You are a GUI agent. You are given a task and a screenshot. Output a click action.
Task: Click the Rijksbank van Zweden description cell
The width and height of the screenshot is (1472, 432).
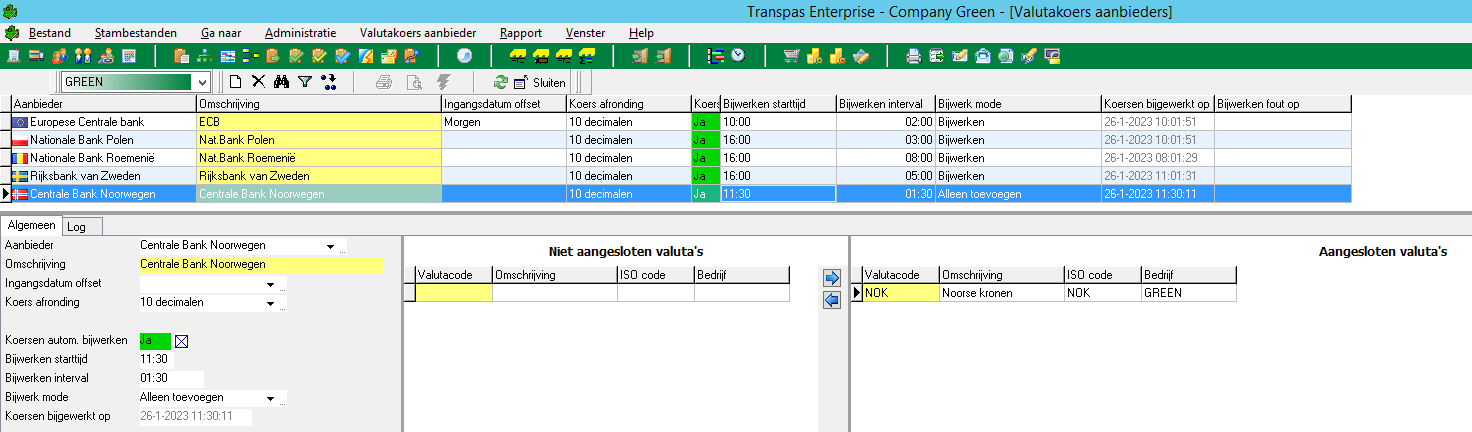319,176
